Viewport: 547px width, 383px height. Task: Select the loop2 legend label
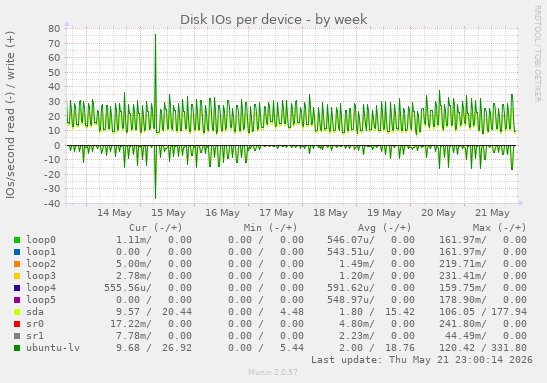coord(41,264)
